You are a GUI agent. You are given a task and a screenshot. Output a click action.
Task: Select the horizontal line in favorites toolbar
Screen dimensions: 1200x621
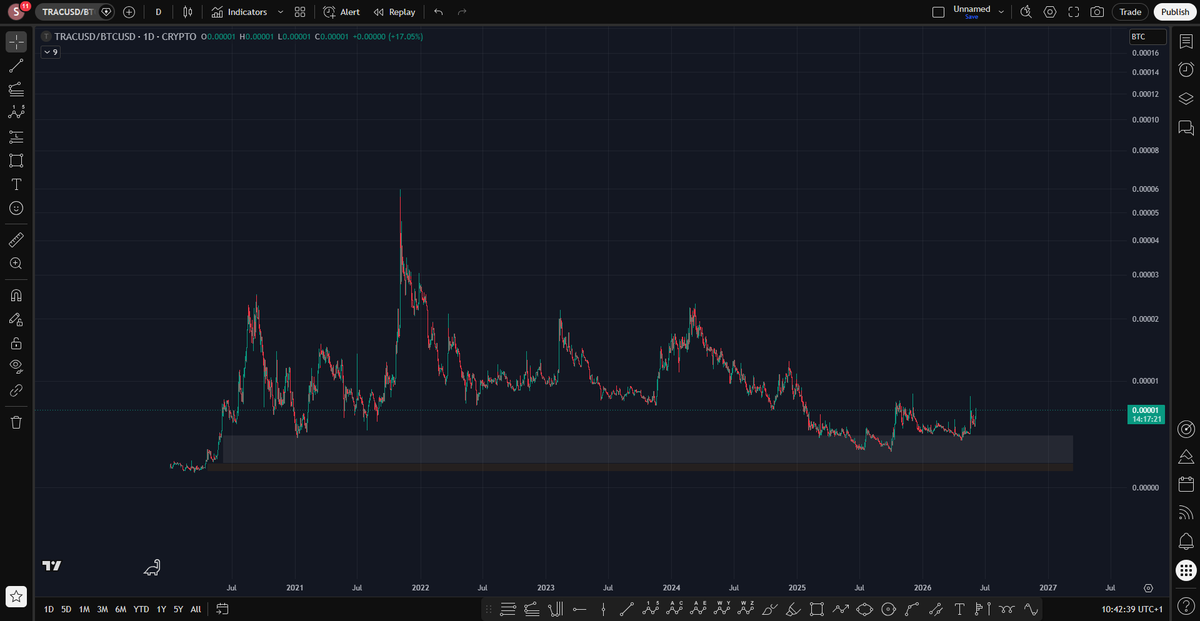579,609
